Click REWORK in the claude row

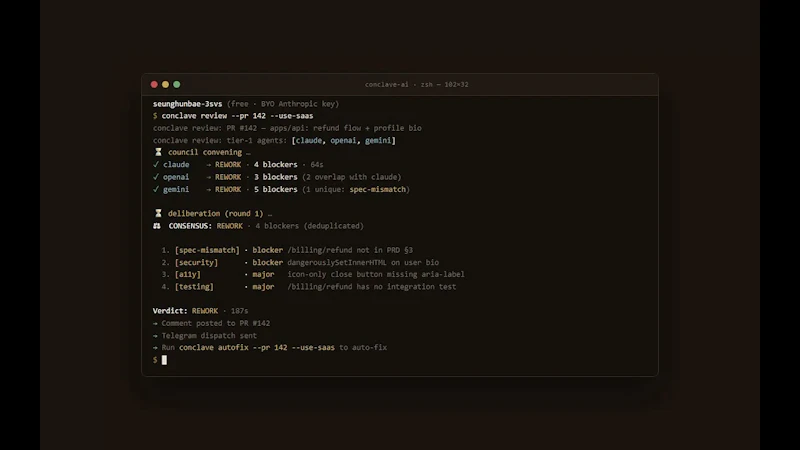tap(228, 164)
